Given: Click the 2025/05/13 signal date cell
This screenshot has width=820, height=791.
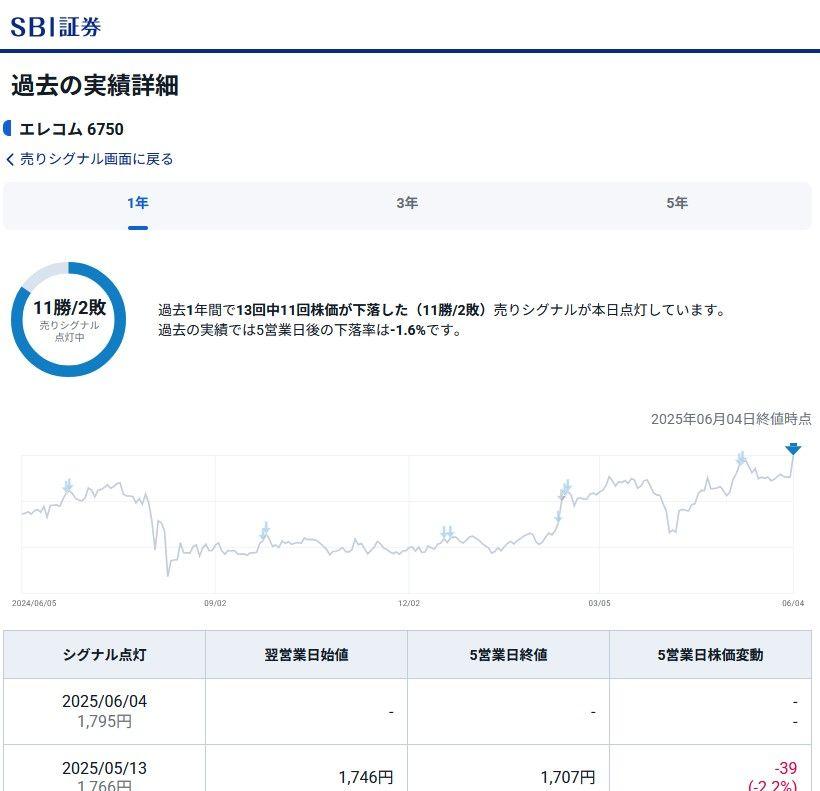Looking at the screenshot, I should (x=104, y=769).
